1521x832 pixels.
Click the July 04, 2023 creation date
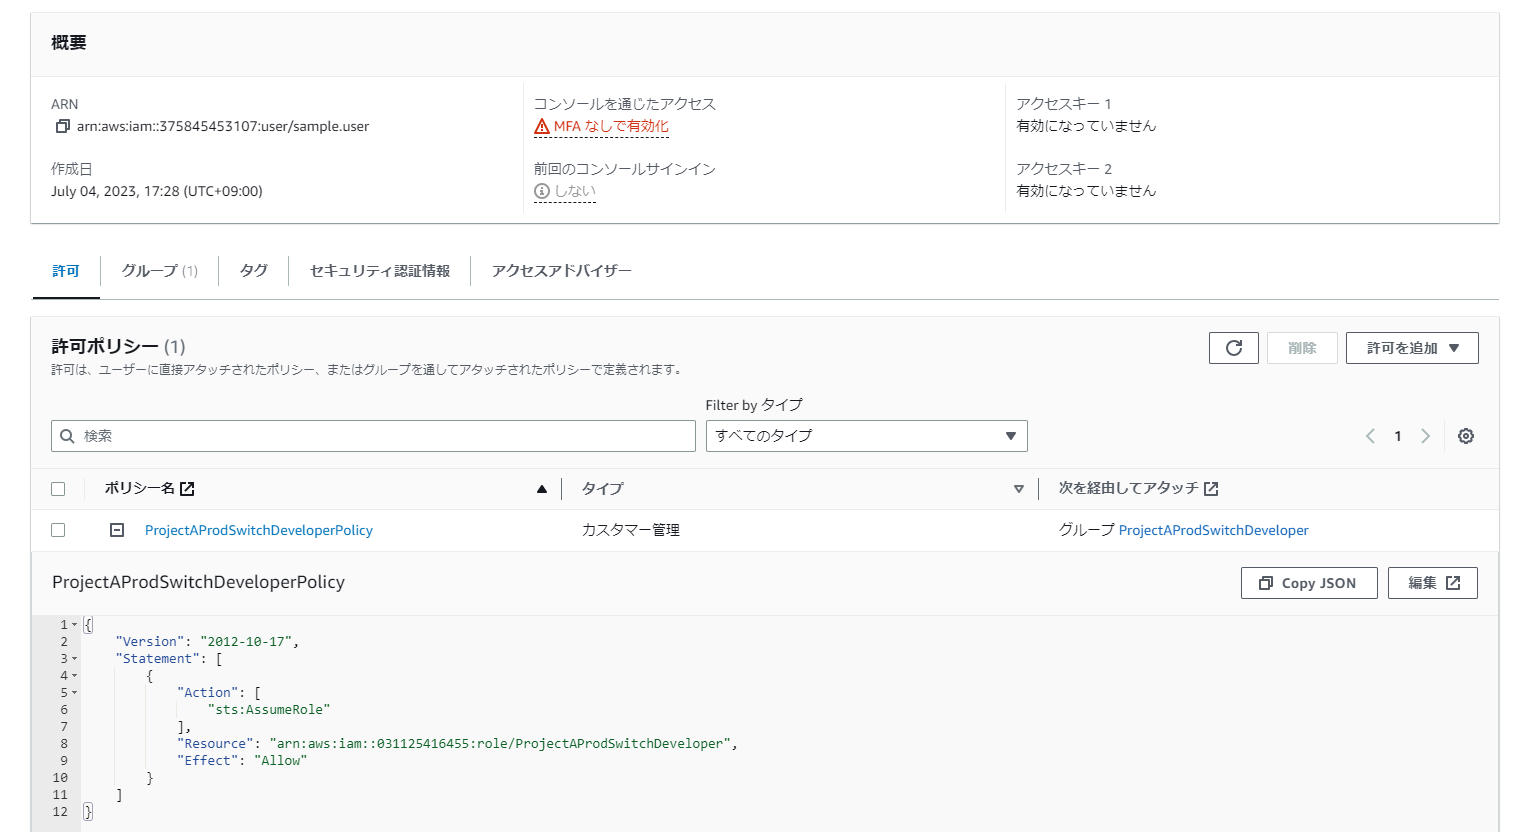click(157, 191)
